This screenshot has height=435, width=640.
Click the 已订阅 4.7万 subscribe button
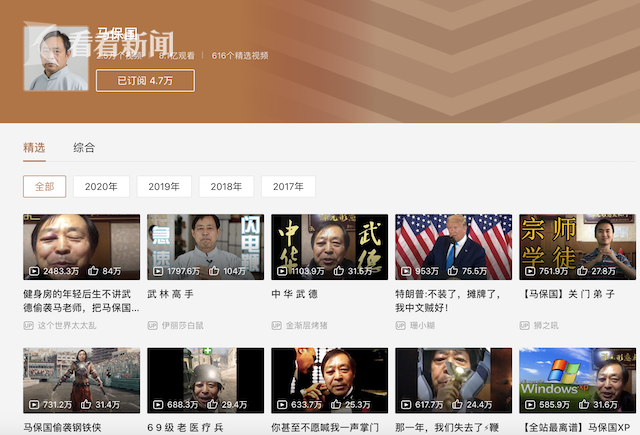tap(145, 80)
